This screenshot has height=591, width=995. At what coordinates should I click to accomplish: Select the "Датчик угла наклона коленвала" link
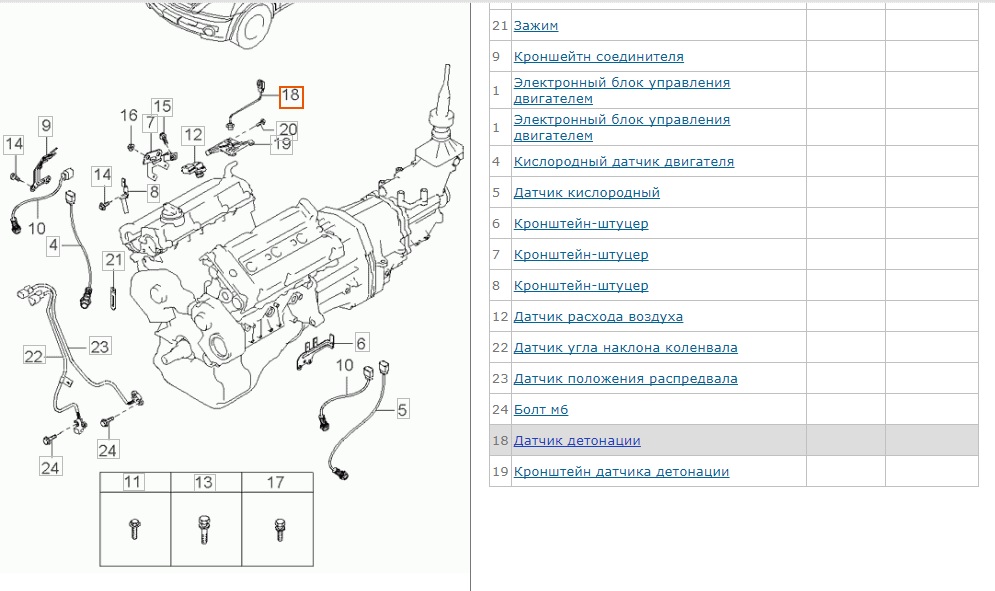625,347
